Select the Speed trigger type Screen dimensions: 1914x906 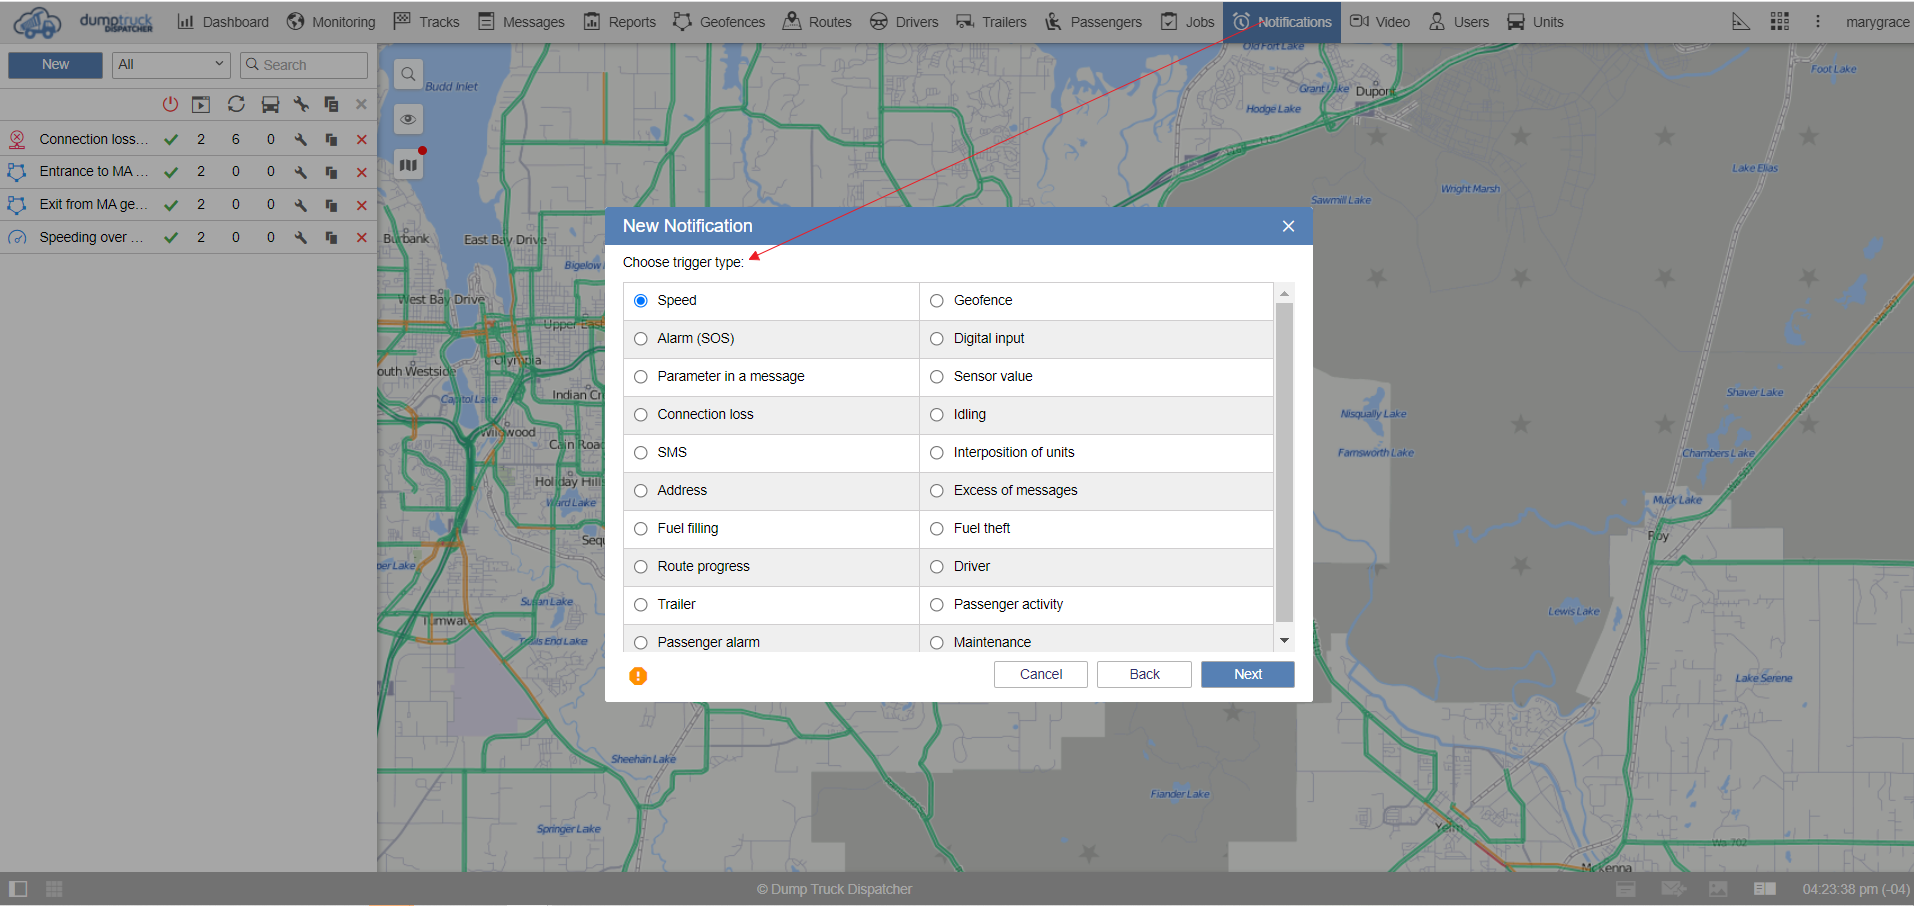[641, 301]
